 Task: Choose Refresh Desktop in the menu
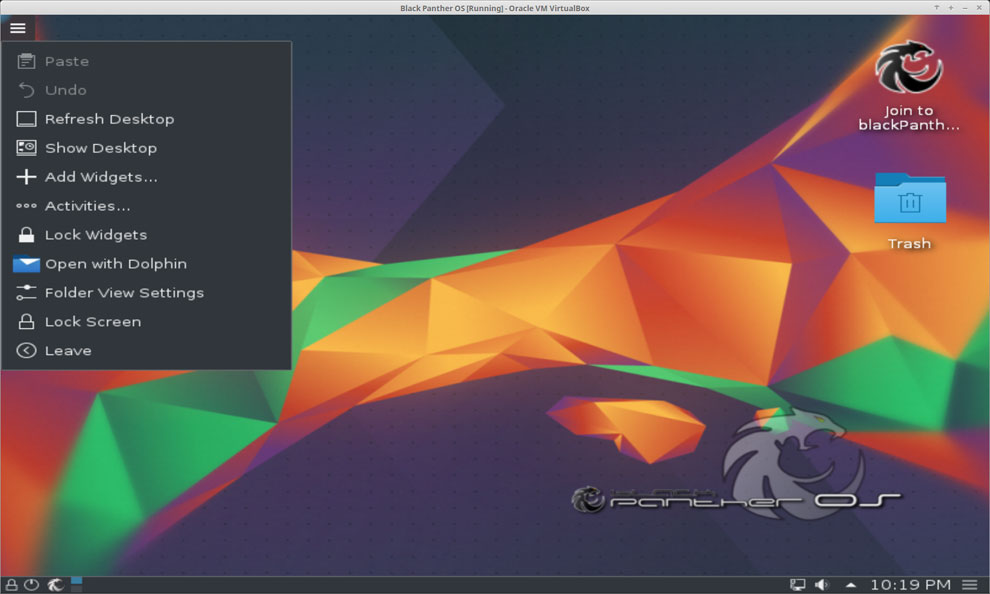click(x=146, y=119)
